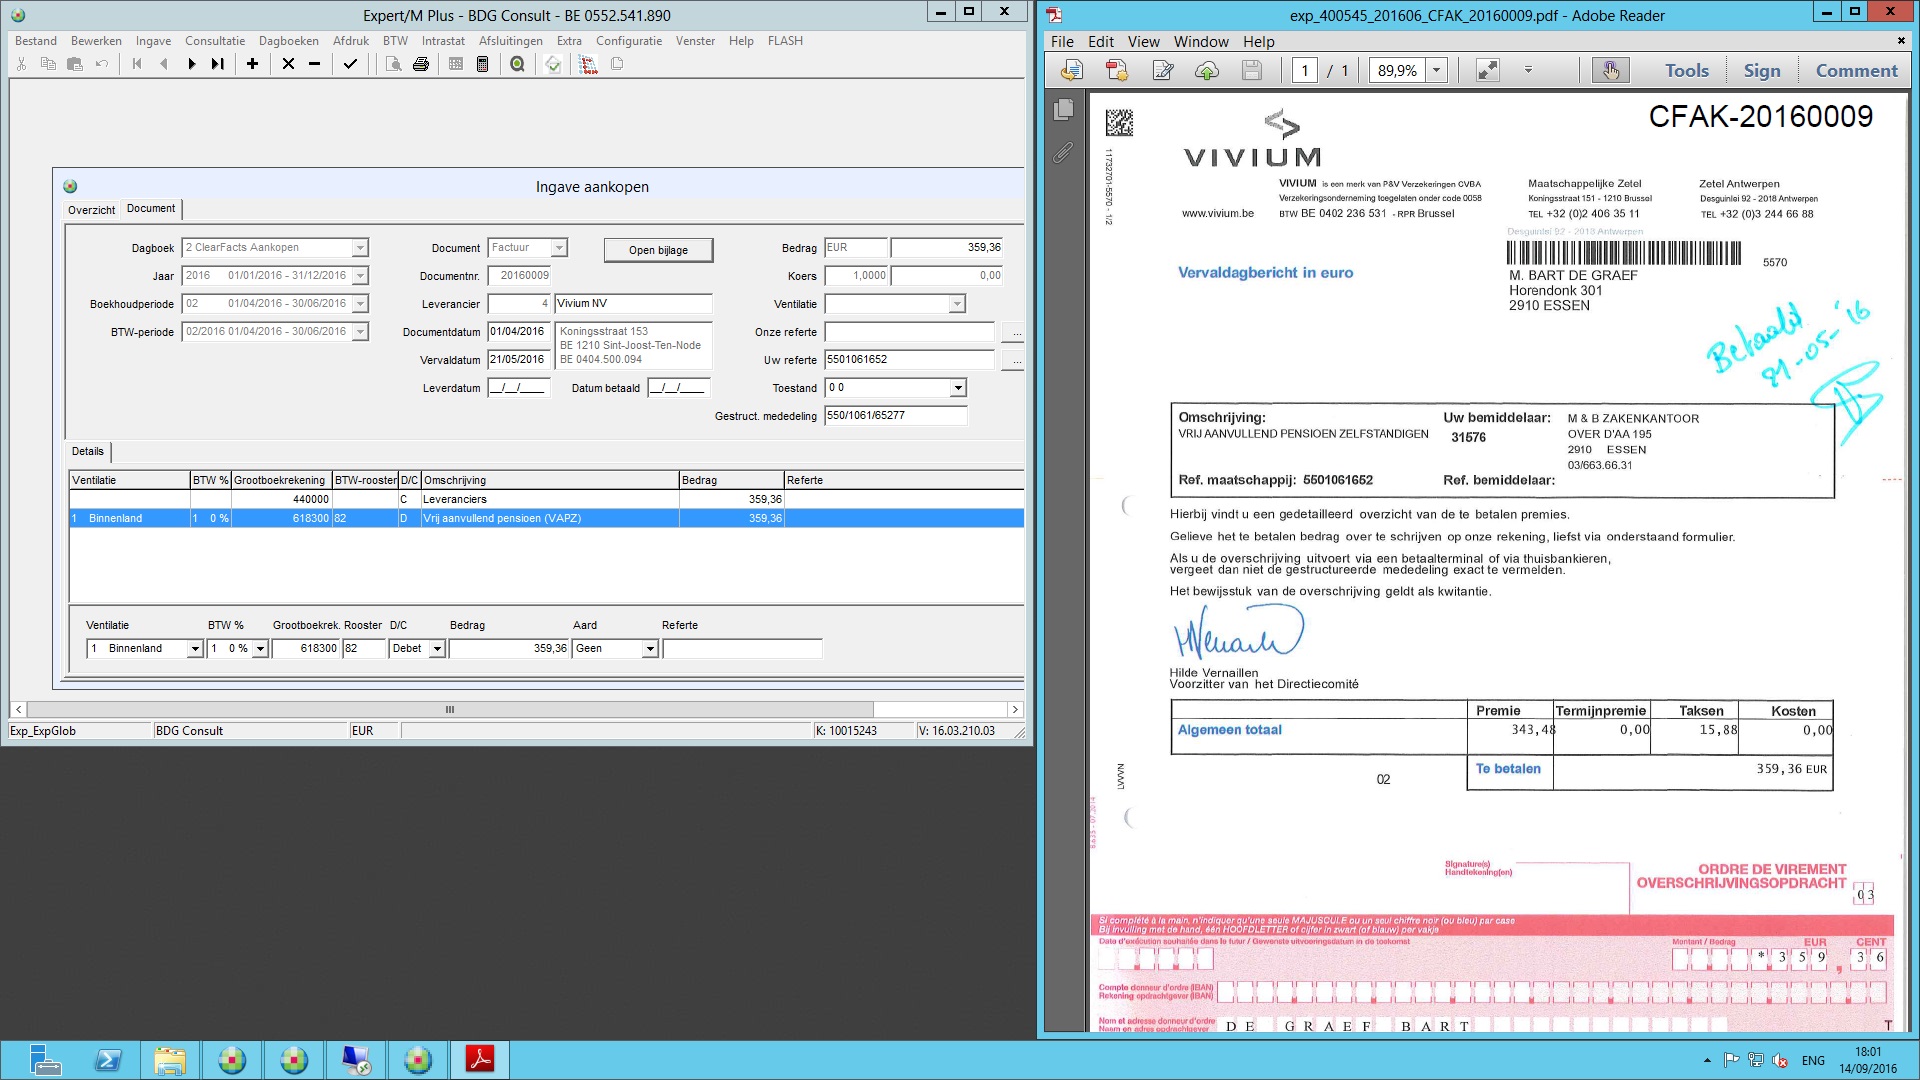The image size is (1920, 1080).
Task: Click the undo arrow icon in Expert/M toolbar
Action: point(102,64)
